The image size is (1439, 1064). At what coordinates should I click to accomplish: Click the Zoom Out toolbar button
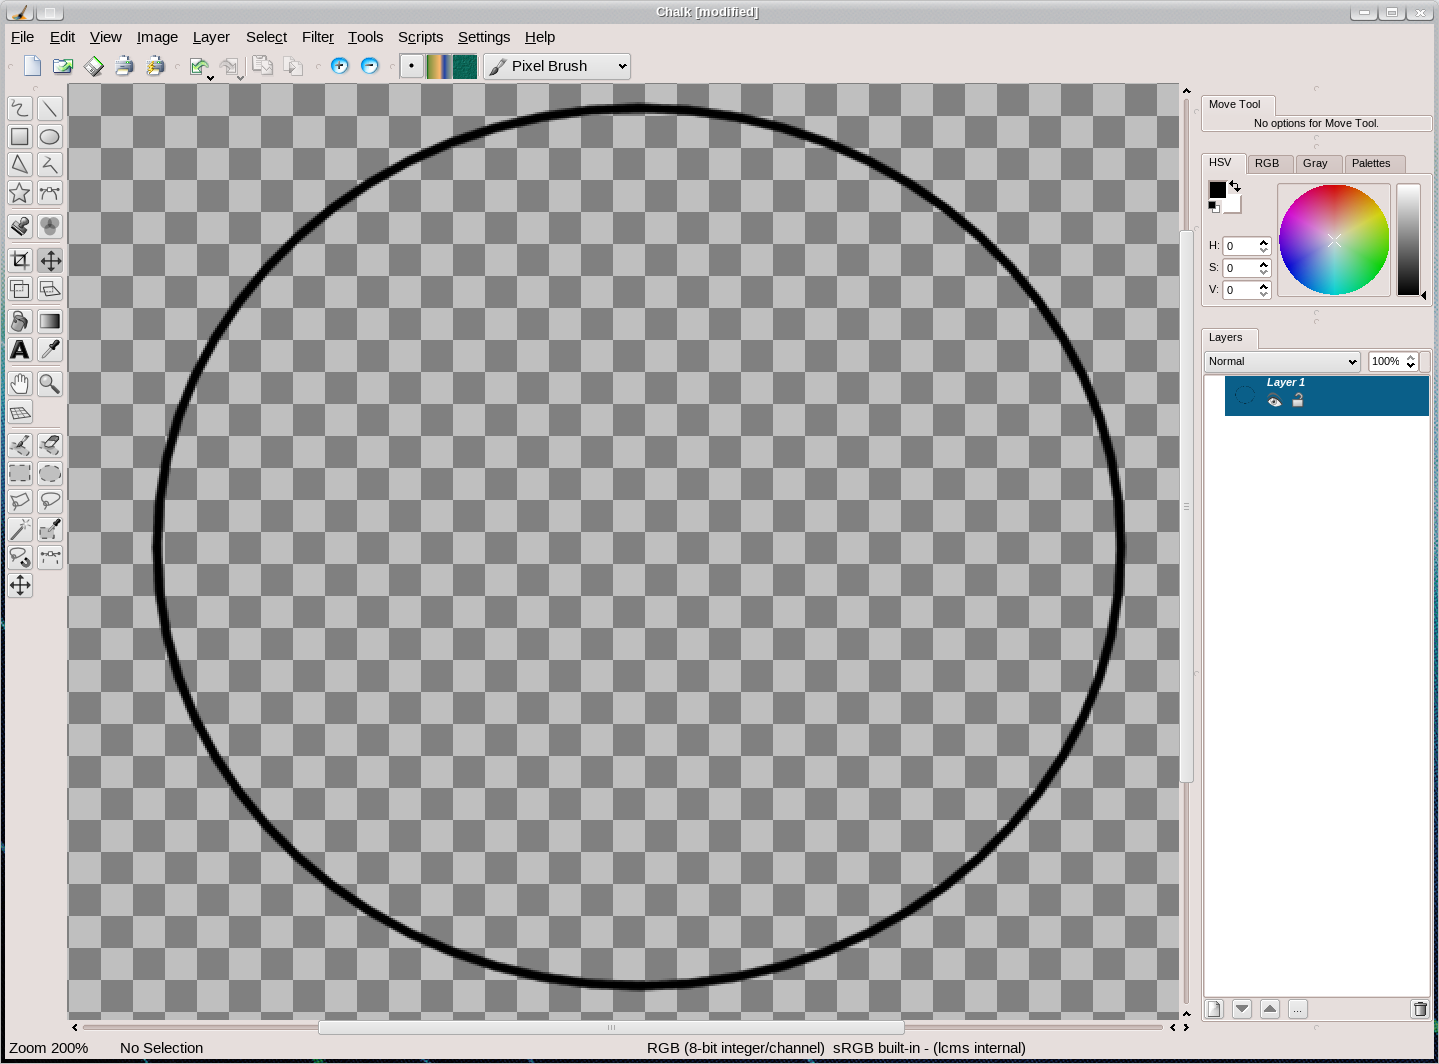click(370, 66)
